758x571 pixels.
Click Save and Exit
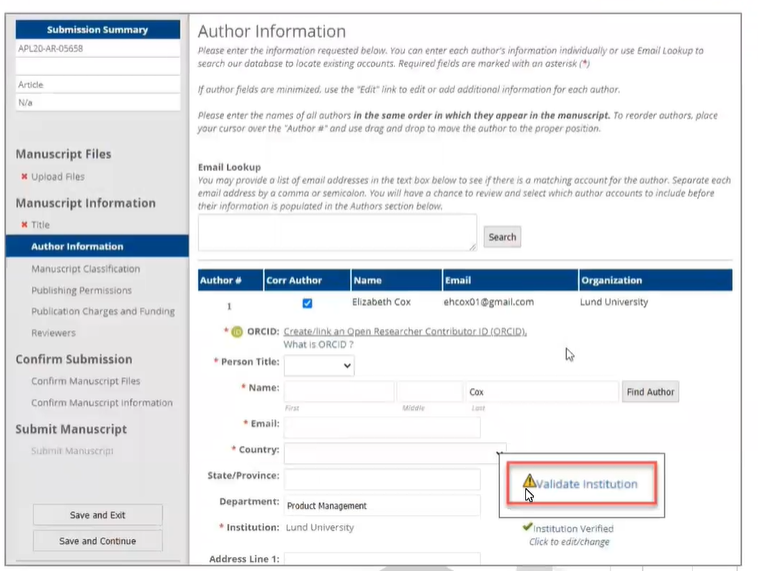pyautogui.click(x=98, y=515)
